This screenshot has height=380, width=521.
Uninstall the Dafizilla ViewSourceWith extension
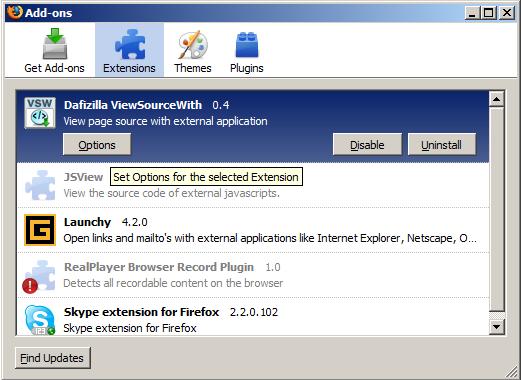click(x=442, y=145)
